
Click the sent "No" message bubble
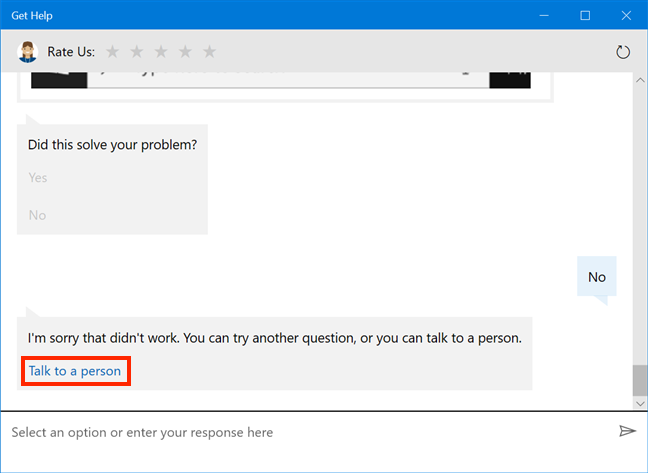coord(597,277)
